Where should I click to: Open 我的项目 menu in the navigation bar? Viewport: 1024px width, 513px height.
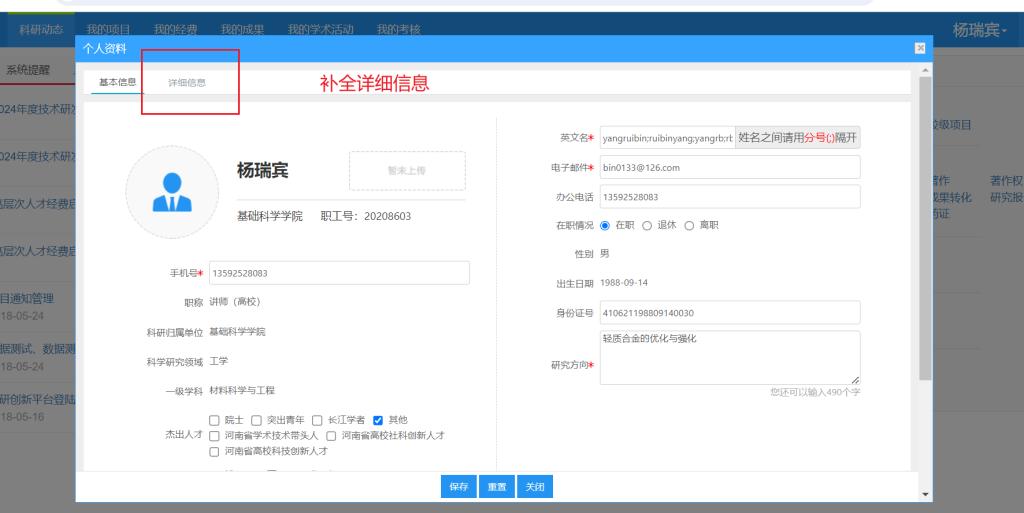click(x=108, y=30)
